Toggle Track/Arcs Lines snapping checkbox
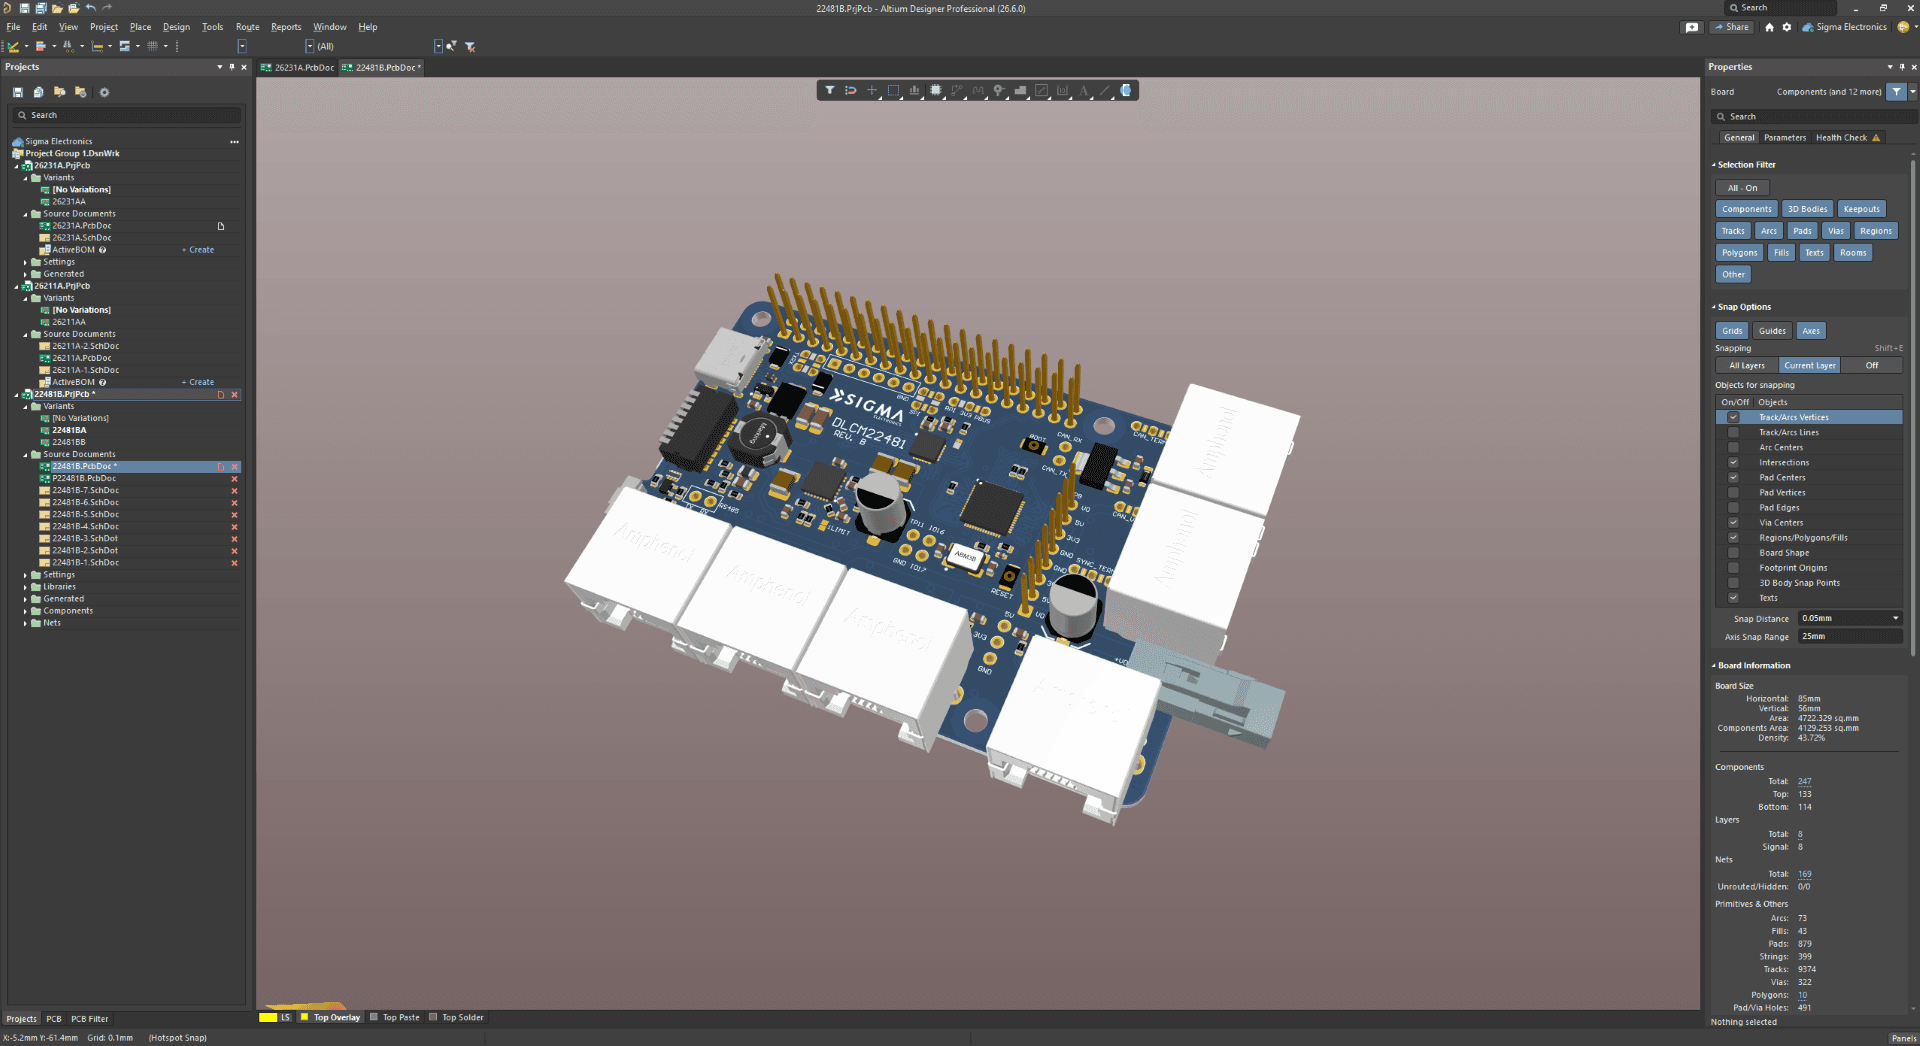Viewport: 1920px width, 1046px height. pos(1733,433)
